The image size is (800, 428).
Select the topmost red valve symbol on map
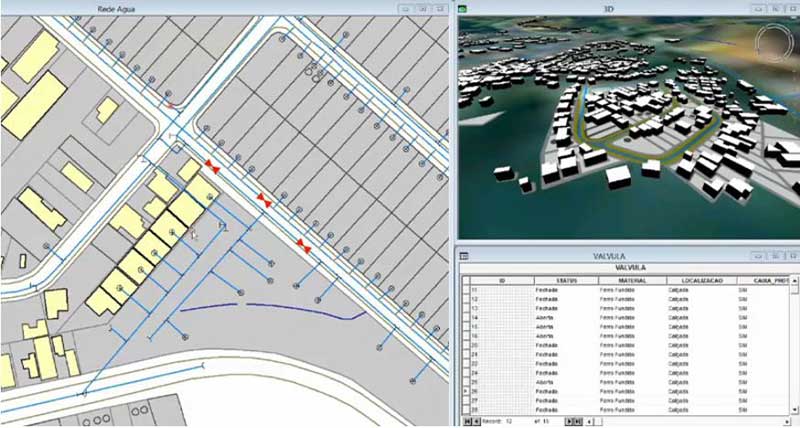(211, 164)
